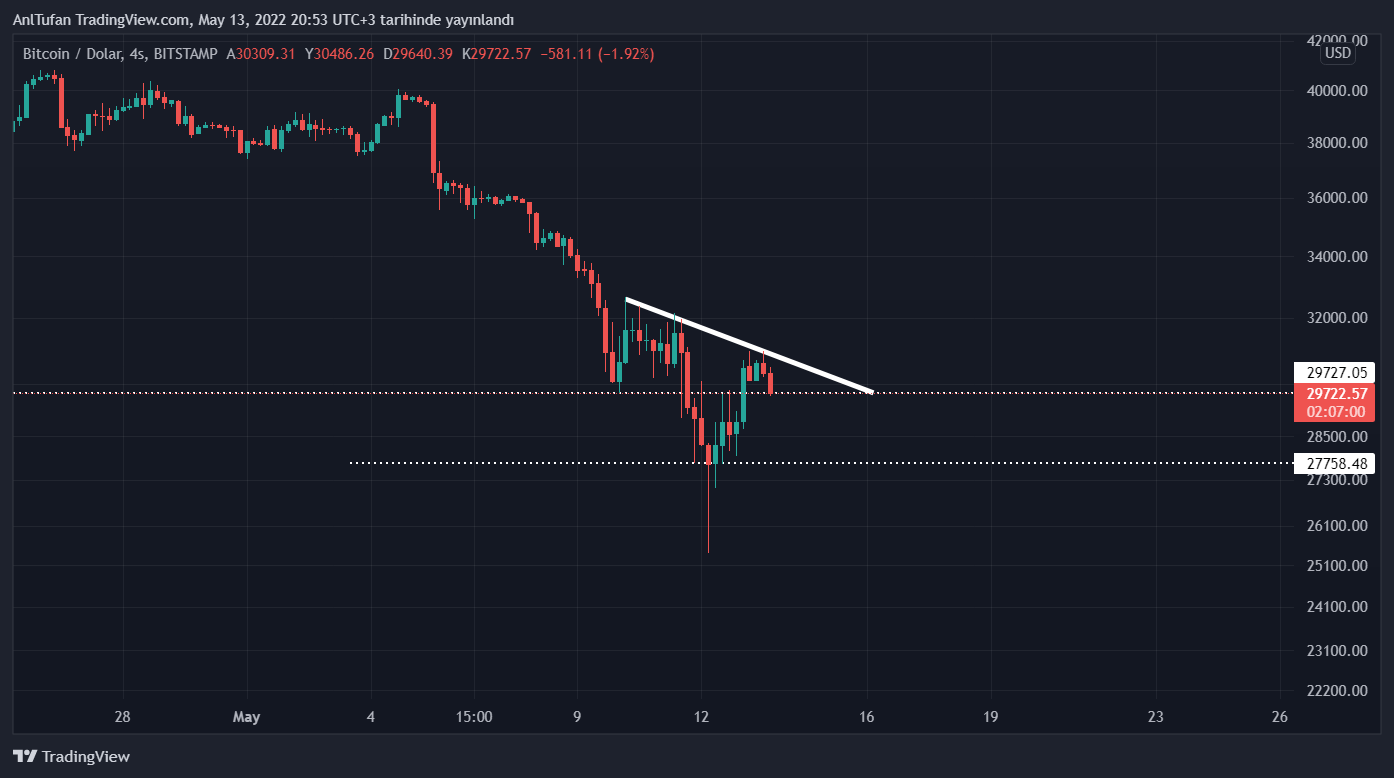Click the 29727.05 price label
The height and width of the screenshot is (778, 1394).
[x=1333, y=372]
